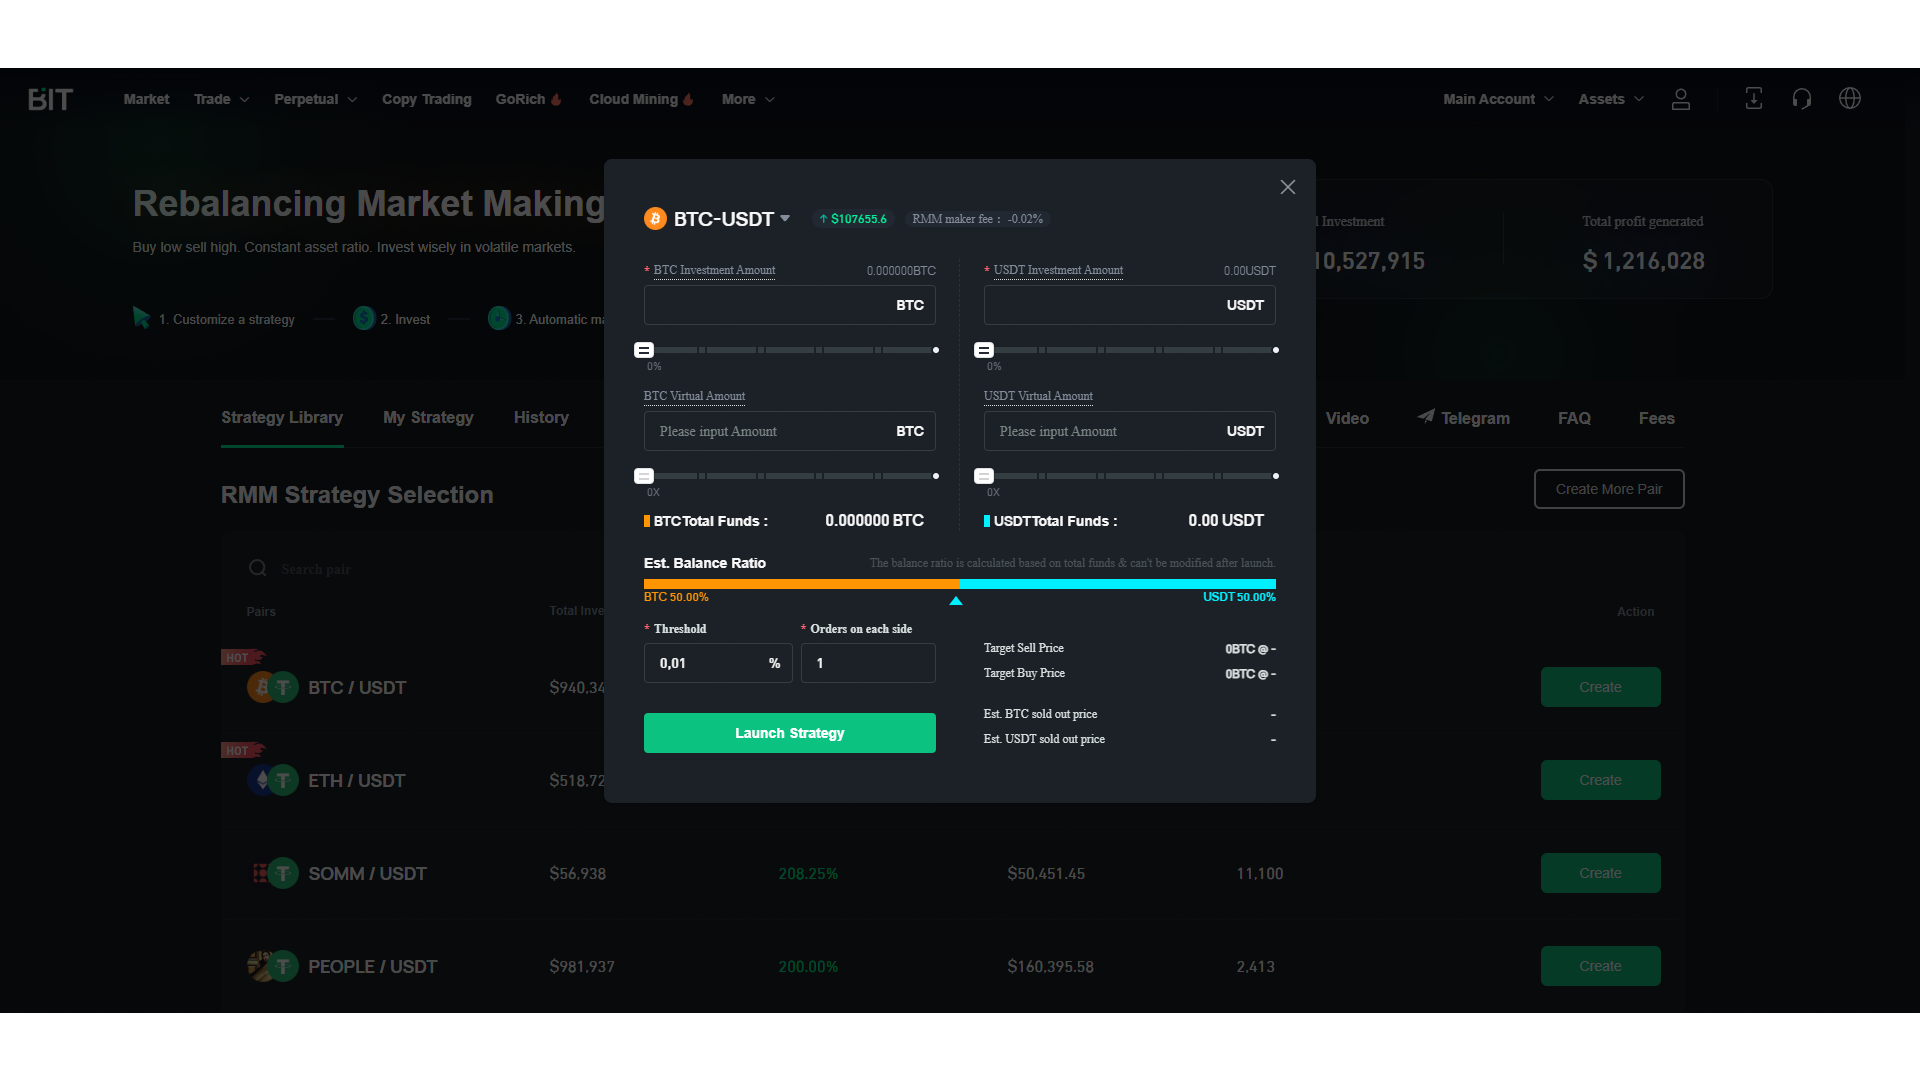Open the Main Account dropdown
Viewport: 1920px width, 1080px height.
pos(1498,99)
